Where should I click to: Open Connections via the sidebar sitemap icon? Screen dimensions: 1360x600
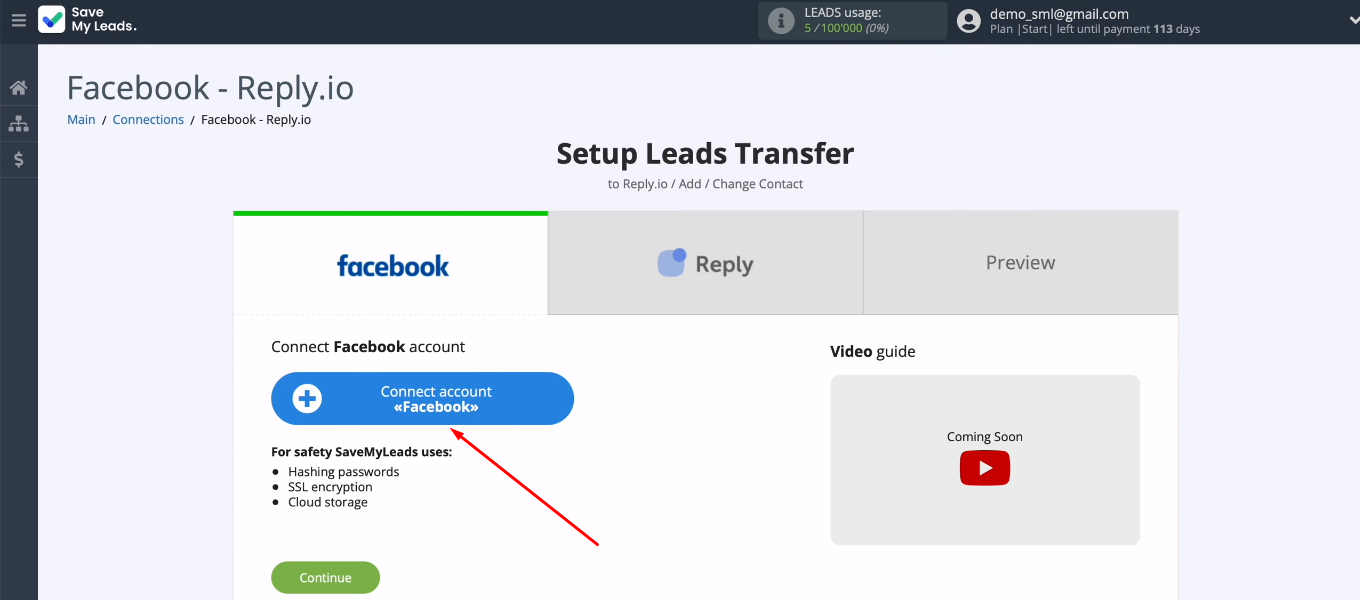pyautogui.click(x=18, y=124)
